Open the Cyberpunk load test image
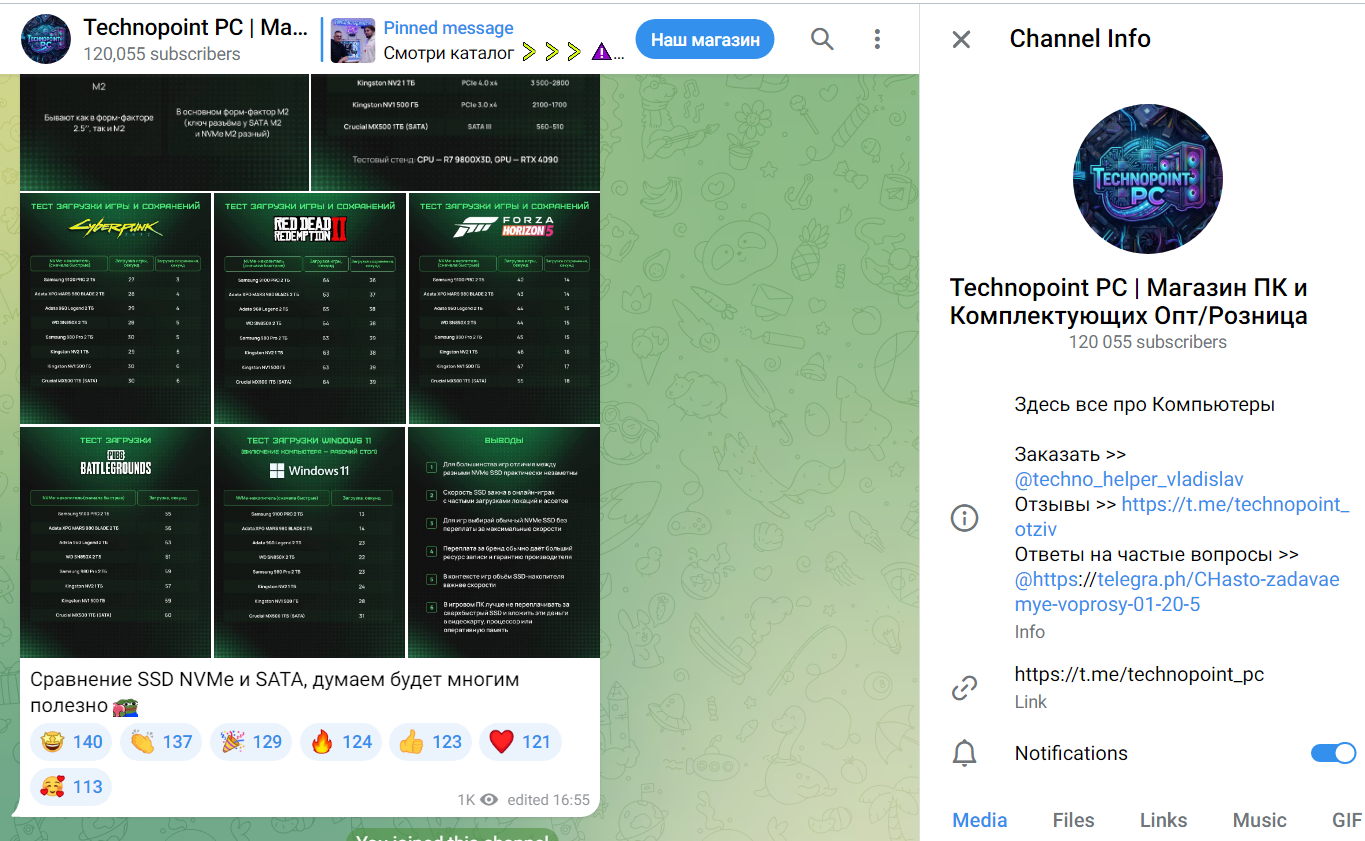Image resolution: width=1365 pixels, height=841 pixels. point(116,308)
